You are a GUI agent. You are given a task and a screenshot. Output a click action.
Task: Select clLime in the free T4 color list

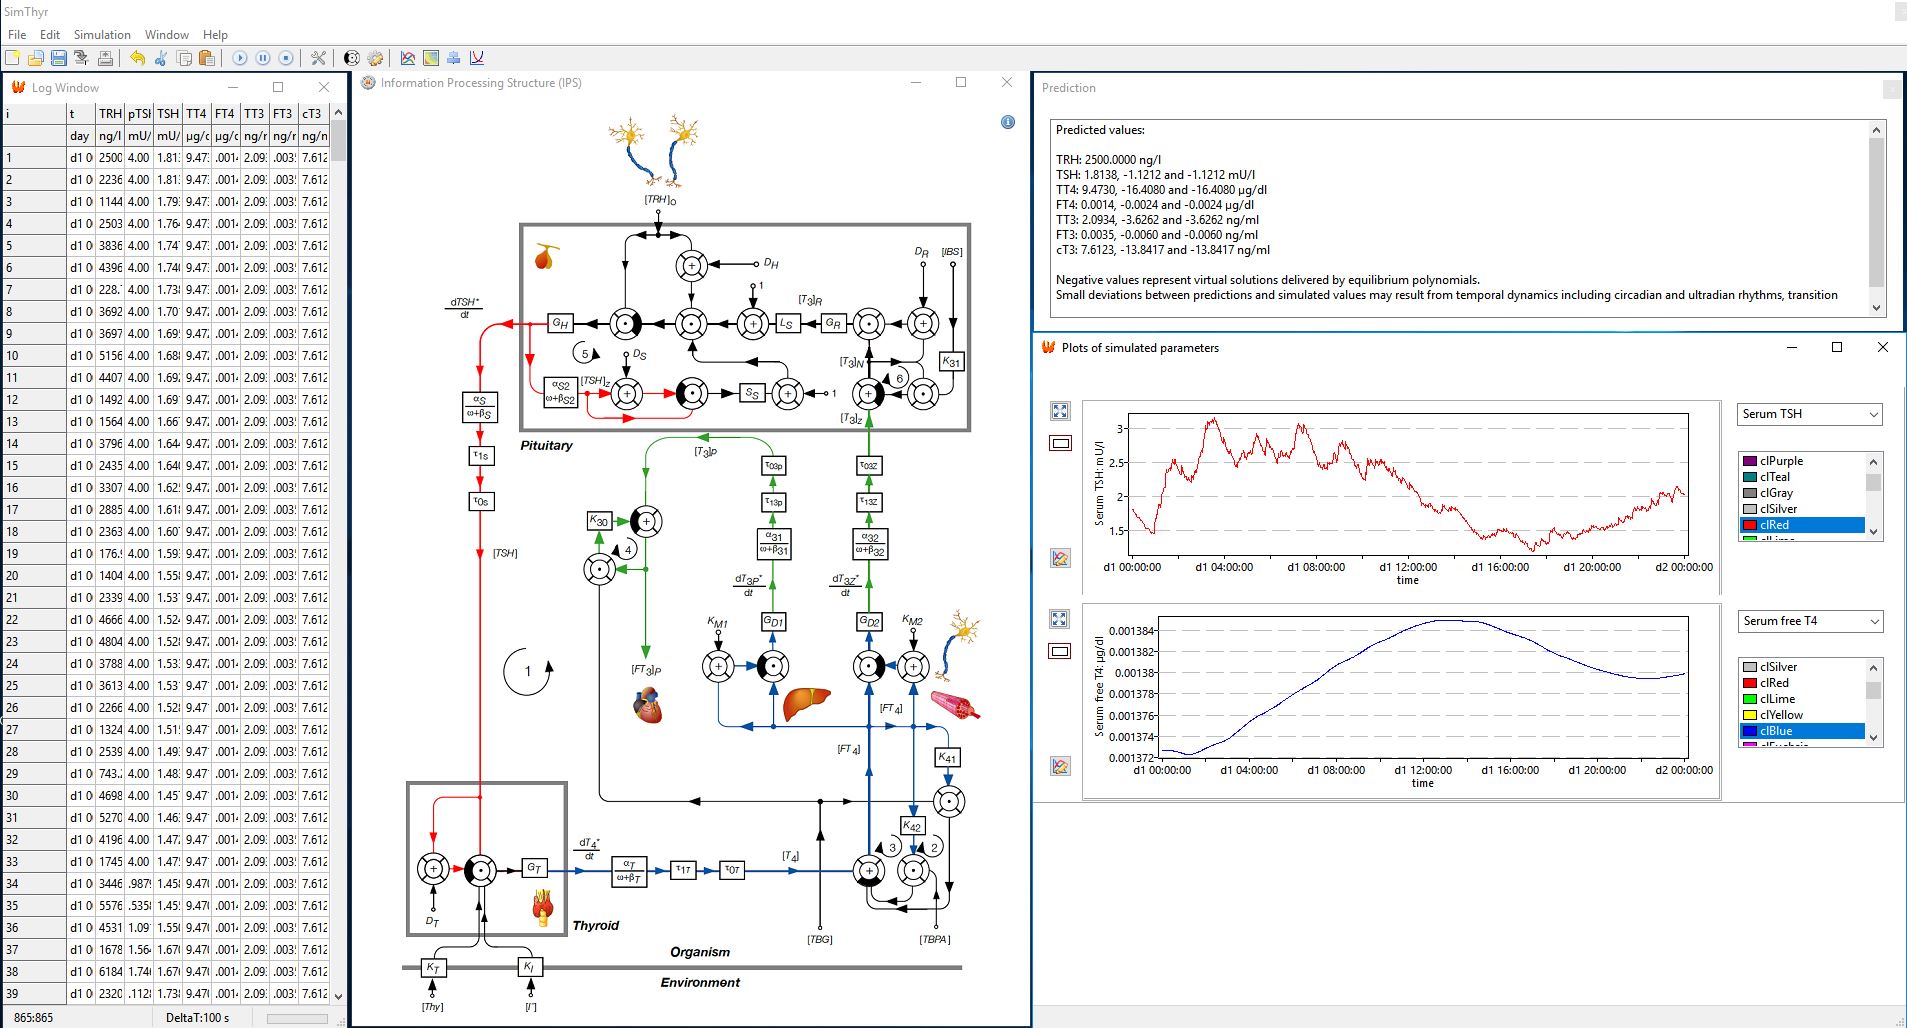pos(1803,699)
